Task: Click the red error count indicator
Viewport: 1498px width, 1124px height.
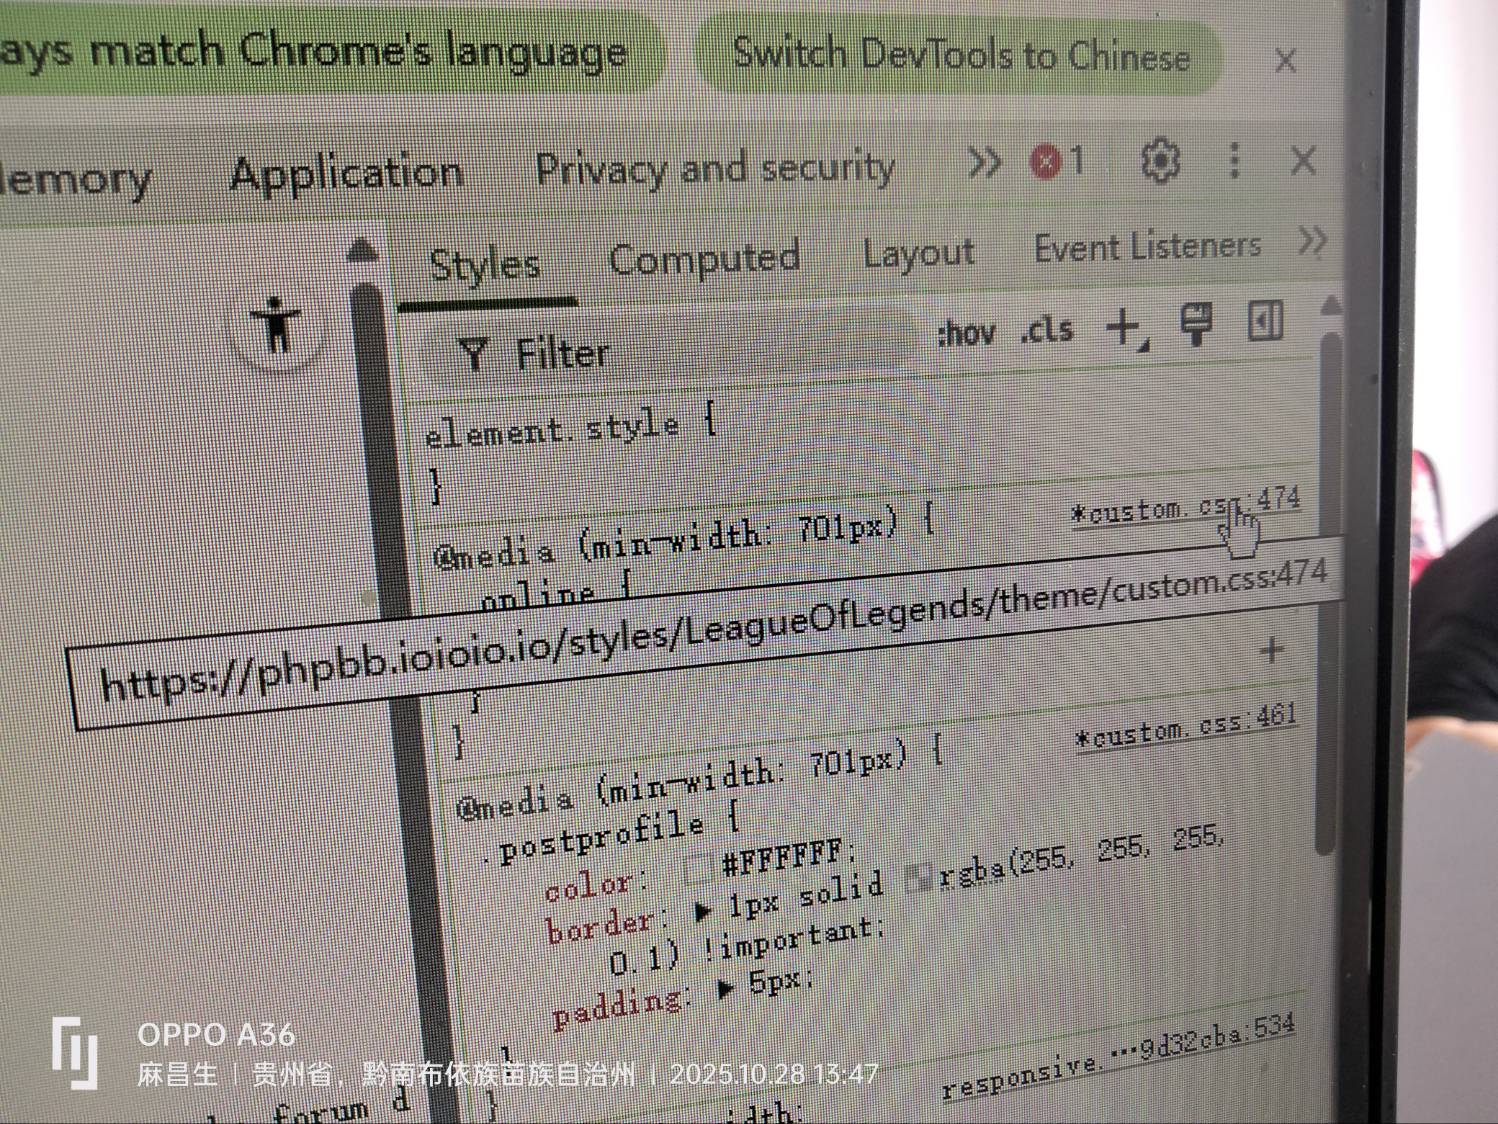Action: pos(1057,162)
